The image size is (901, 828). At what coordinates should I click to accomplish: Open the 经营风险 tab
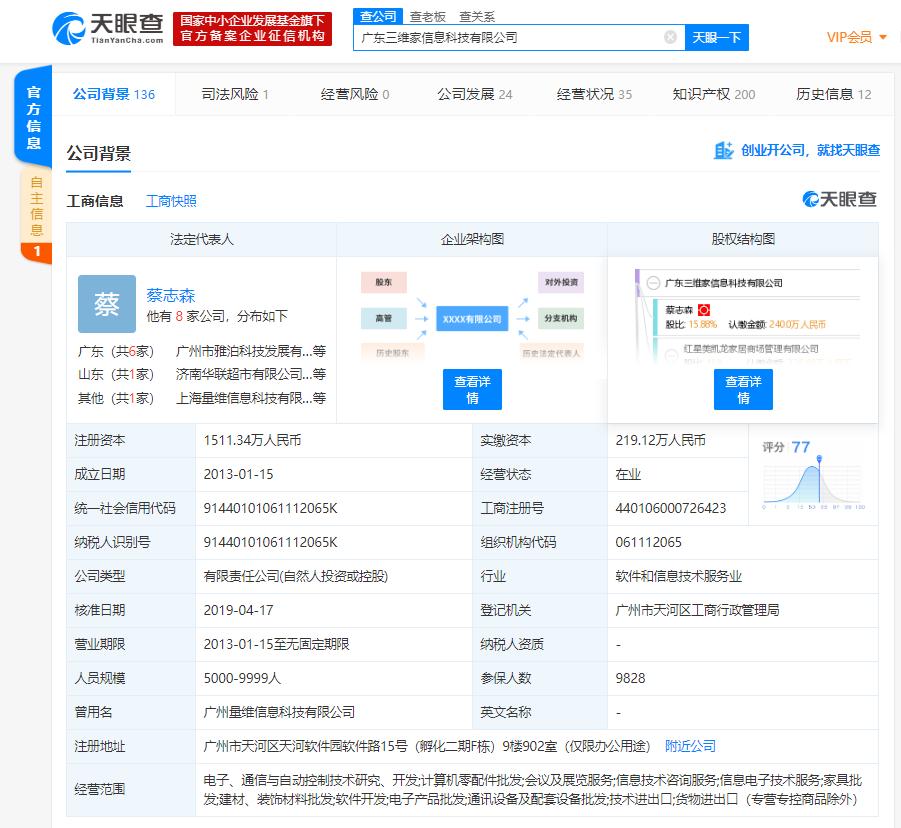tap(355, 94)
